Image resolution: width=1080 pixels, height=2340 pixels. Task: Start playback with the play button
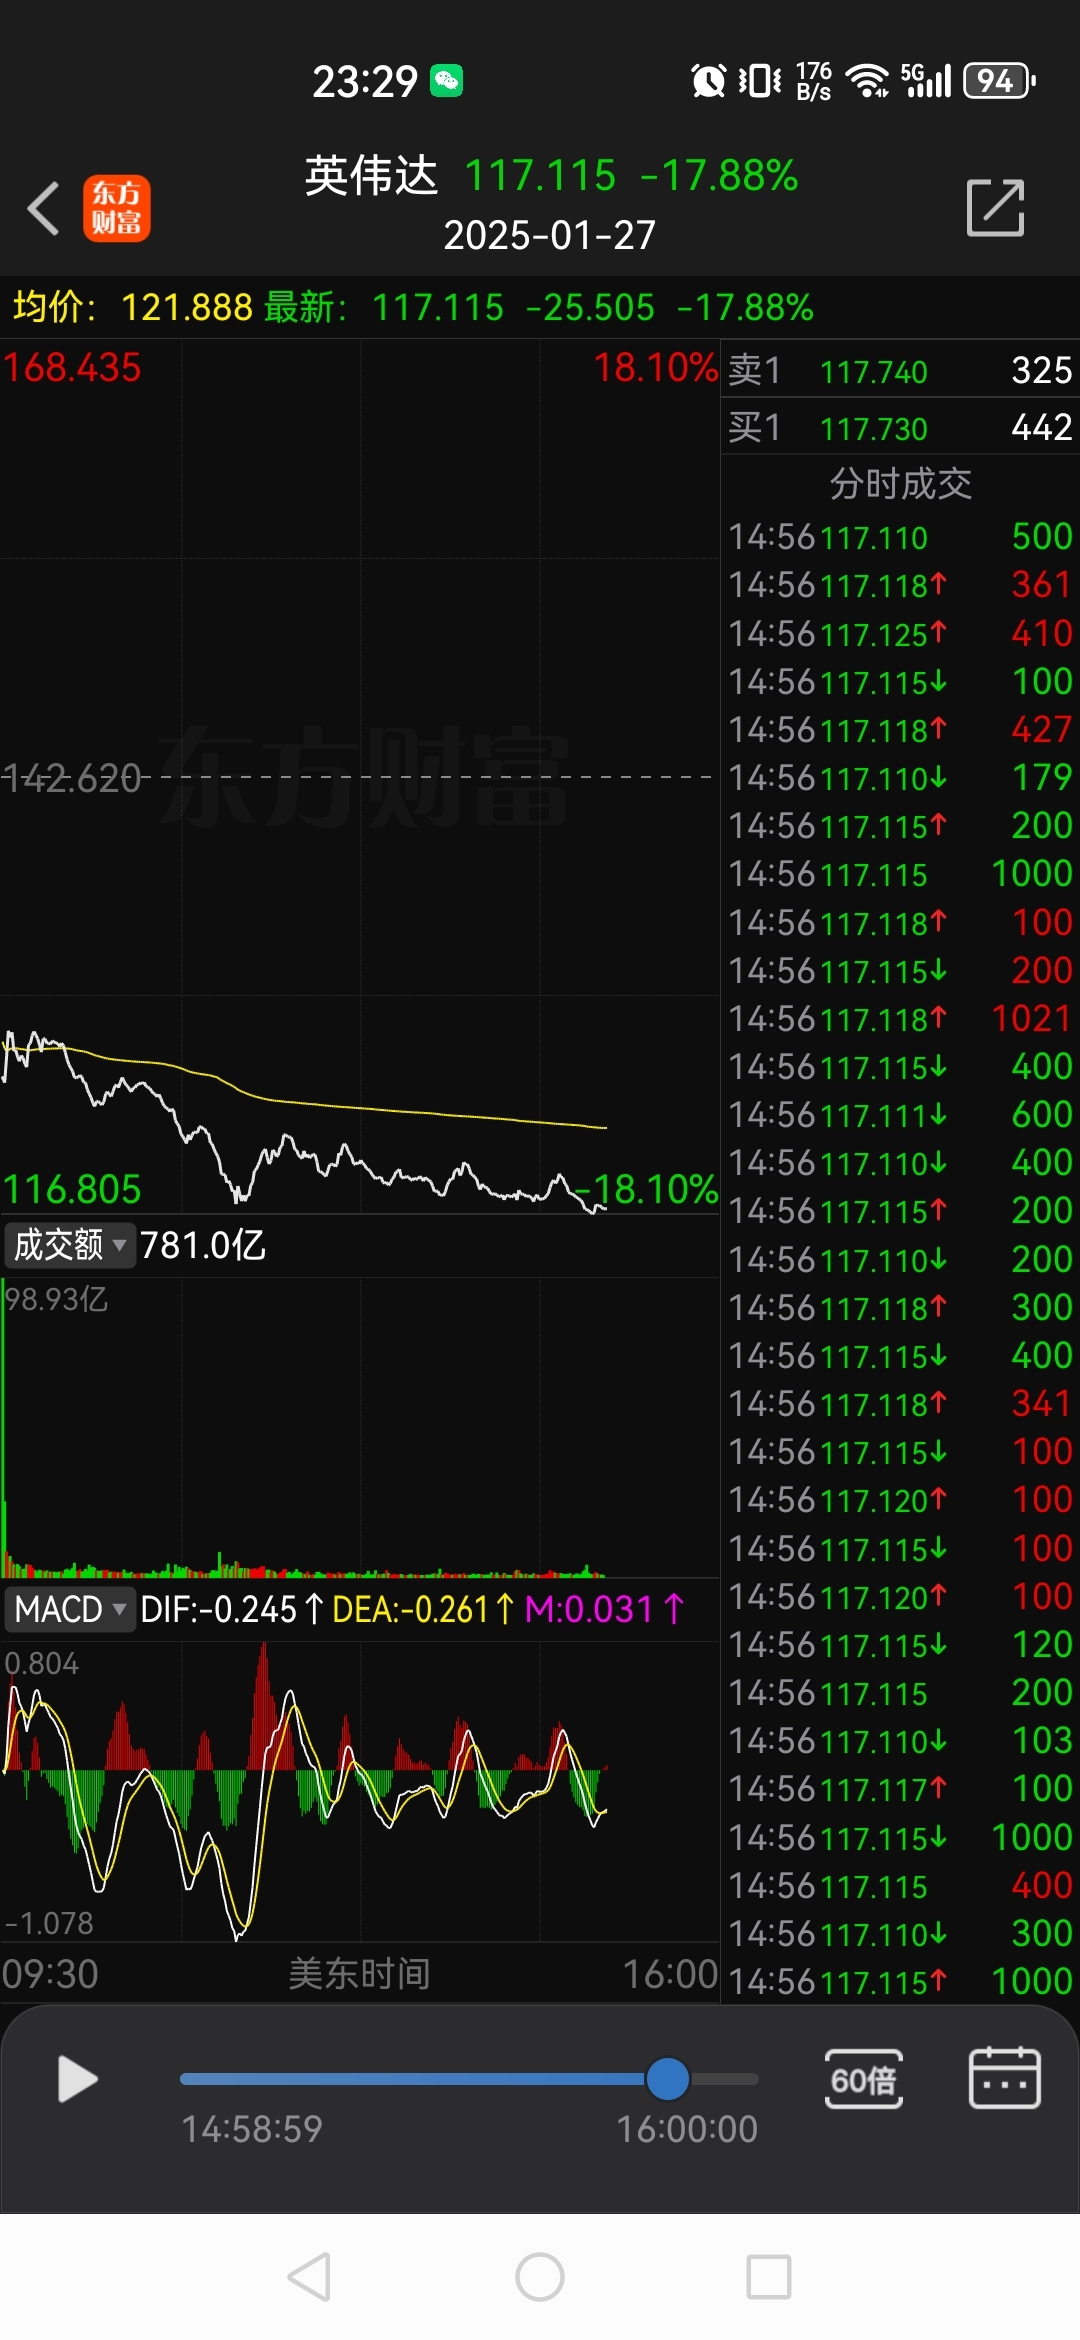point(77,2079)
